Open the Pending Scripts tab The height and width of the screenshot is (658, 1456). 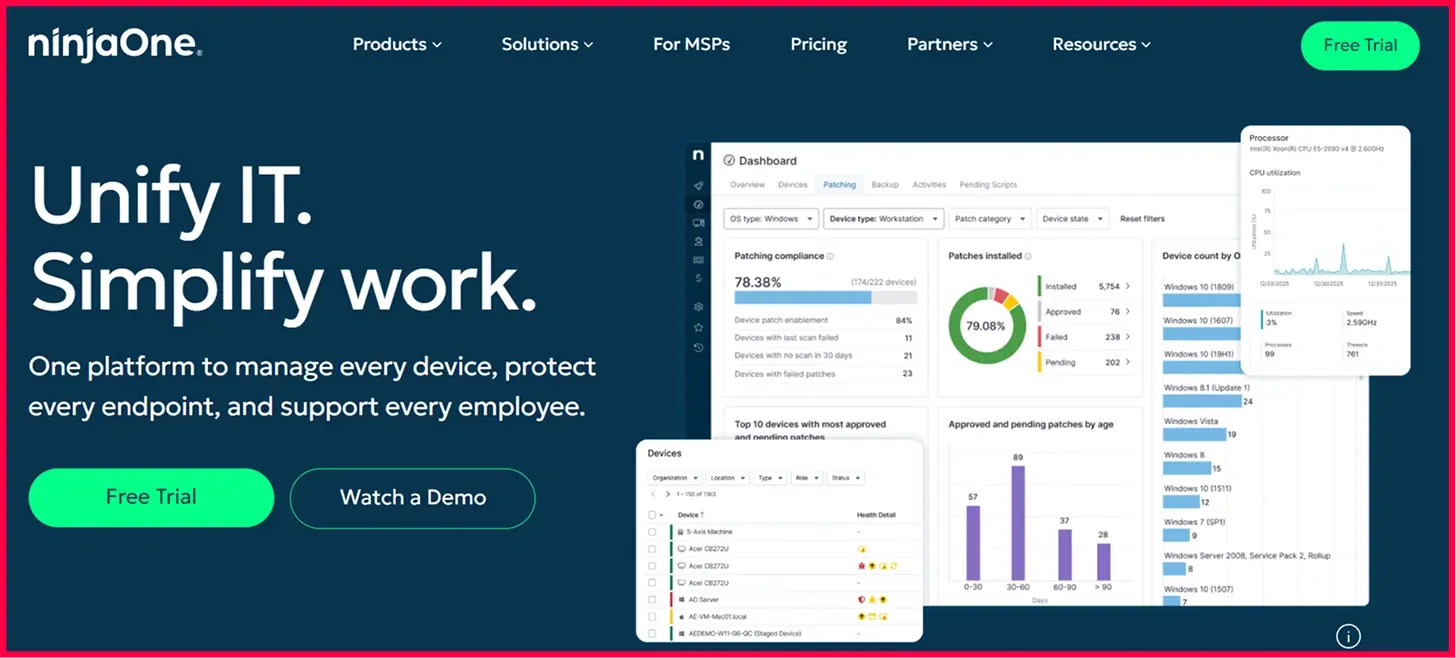click(x=988, y=185)
